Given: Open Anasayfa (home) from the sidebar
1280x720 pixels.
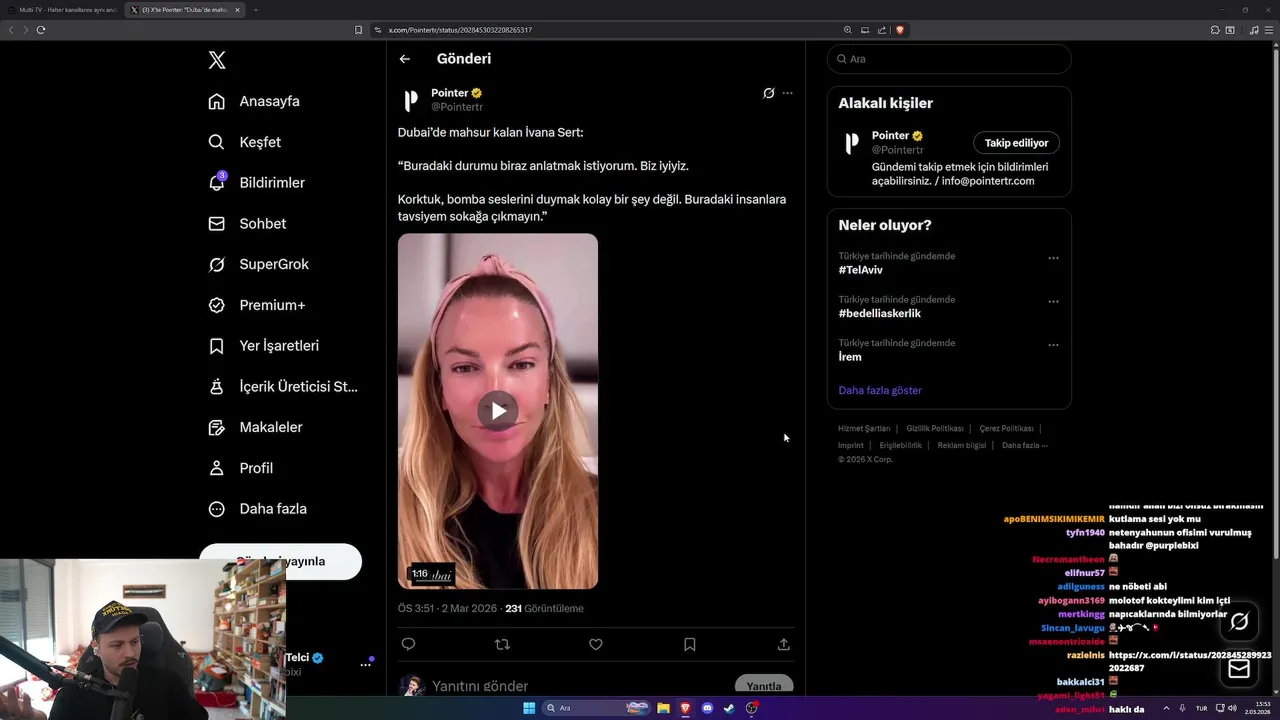Looking at the screenshot, I should 254,101.
